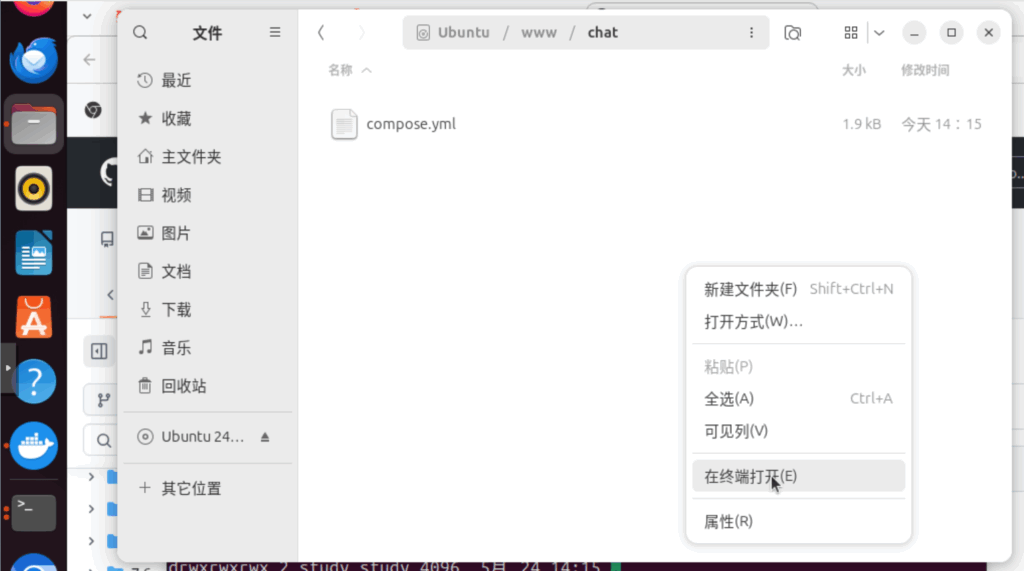
Task: Click the git branch icon in background window
Action: coord(104,400)
